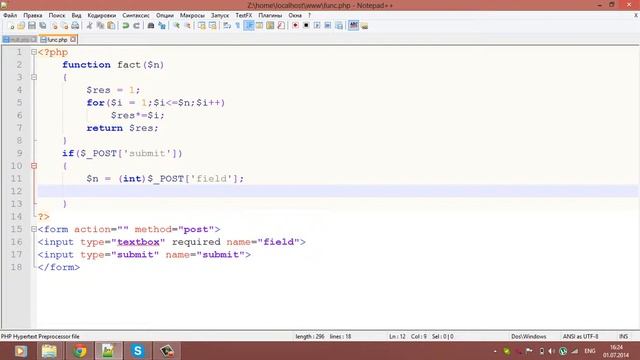Click the Dos\Windows line-ending indicator
Viewport: 640px width, 360px height.
529,336
